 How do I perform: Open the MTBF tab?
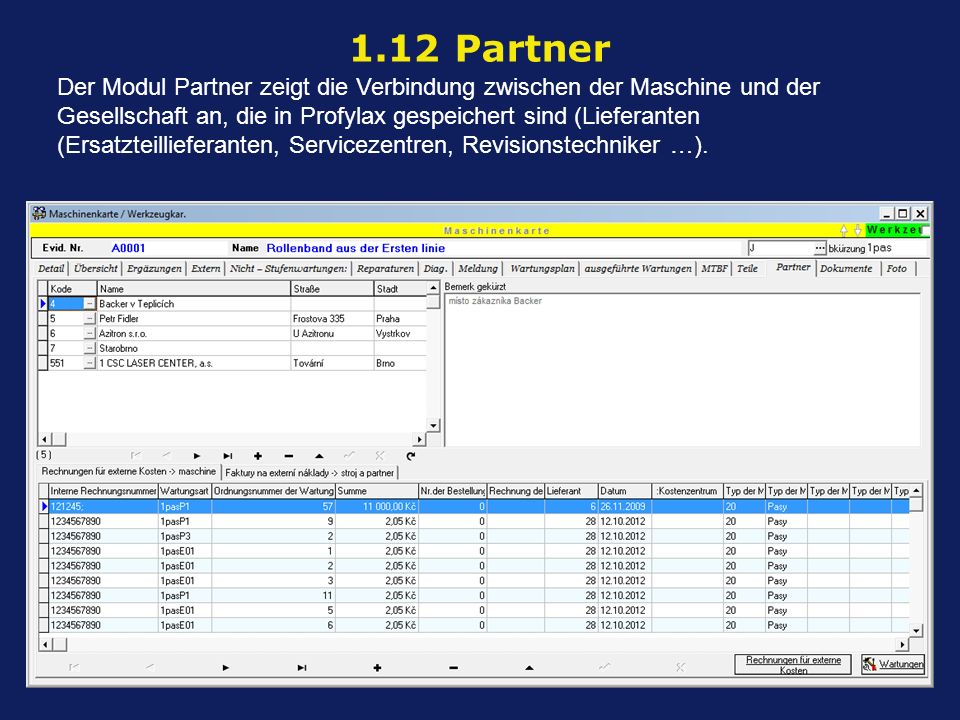[x=714, y=269]
